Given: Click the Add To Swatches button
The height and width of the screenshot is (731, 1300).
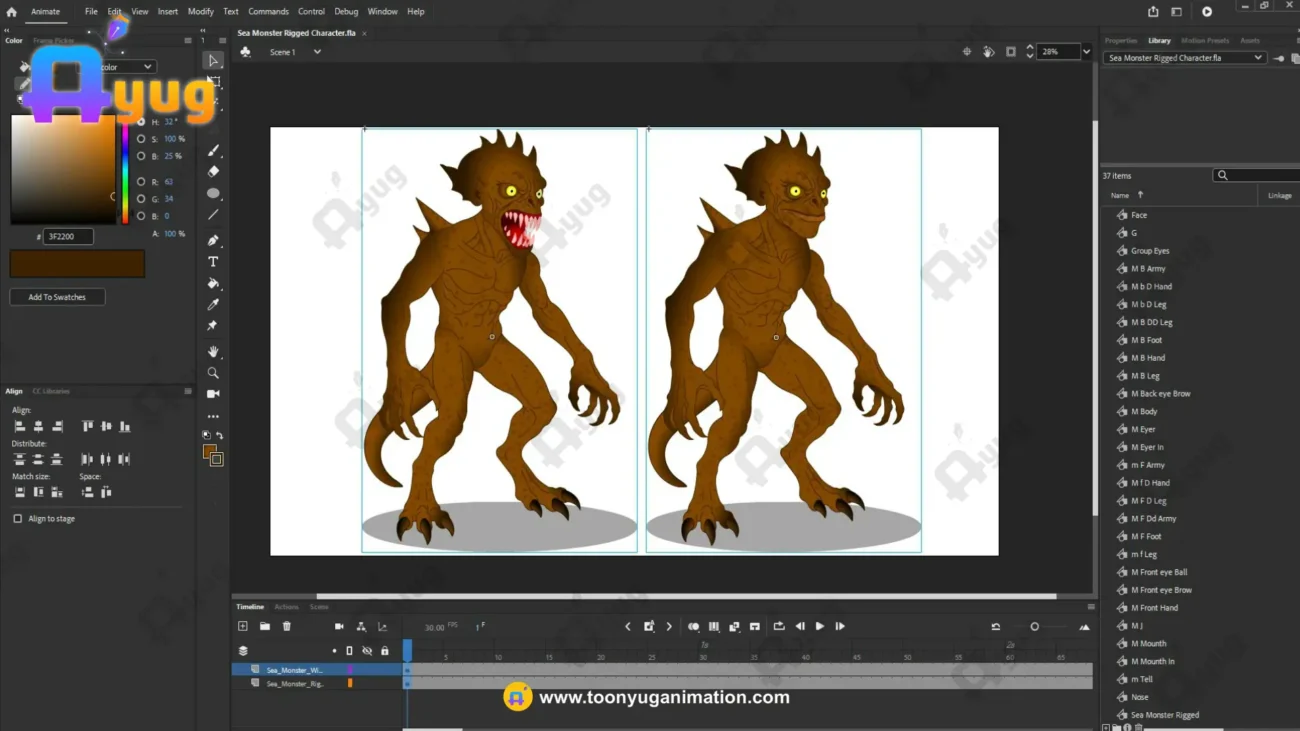Looking at the screenshot, I should pos(57,297).
